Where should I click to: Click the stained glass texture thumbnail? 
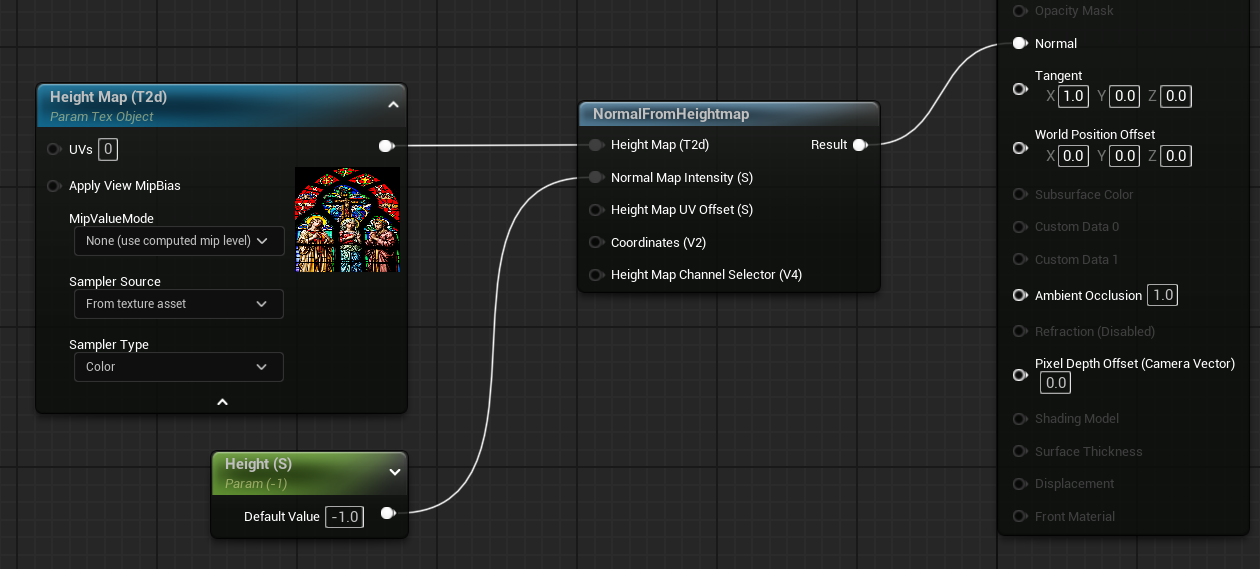coord(347,220)
